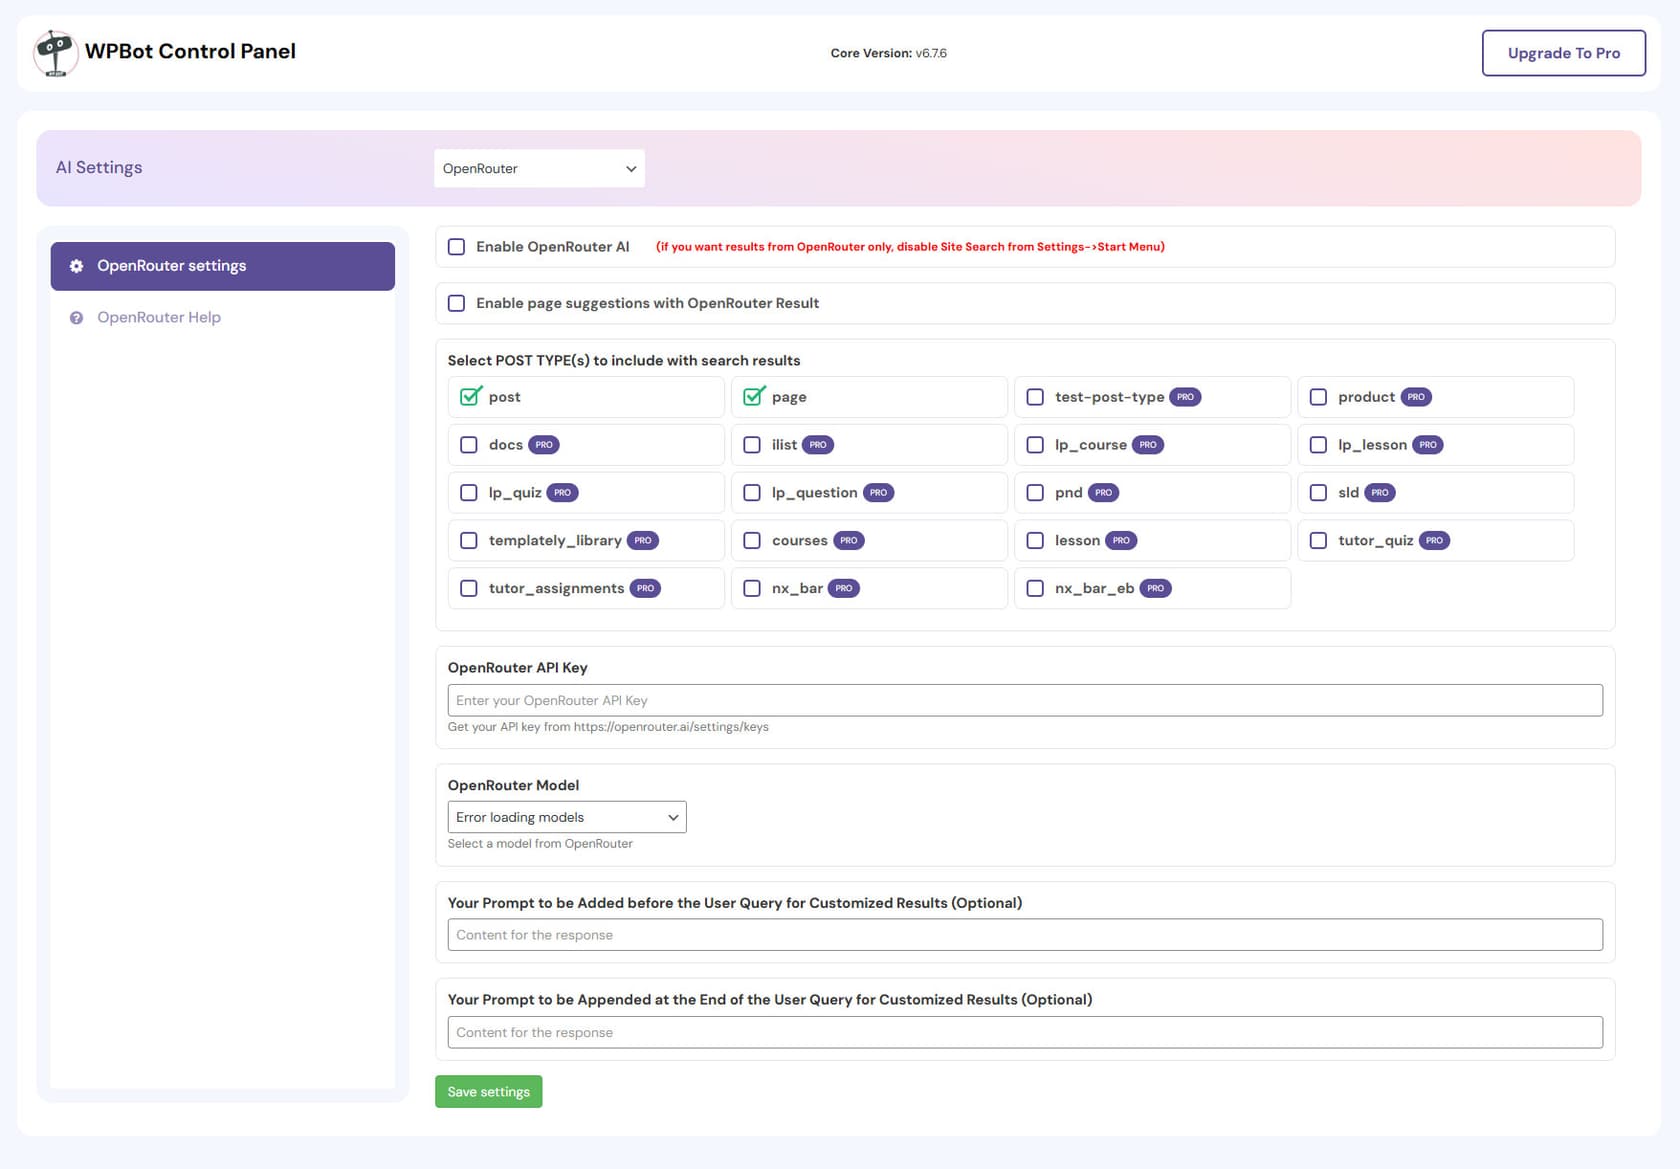Click the PRO badge next to lp_quiz
The height and width of the screenshot is (1169, 1680).
point(562,493)
